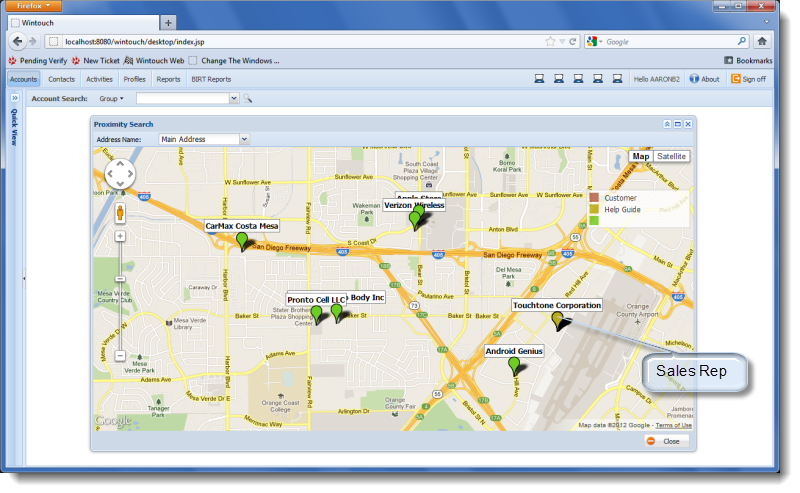Switch to the Activities tab

point(99,79)
